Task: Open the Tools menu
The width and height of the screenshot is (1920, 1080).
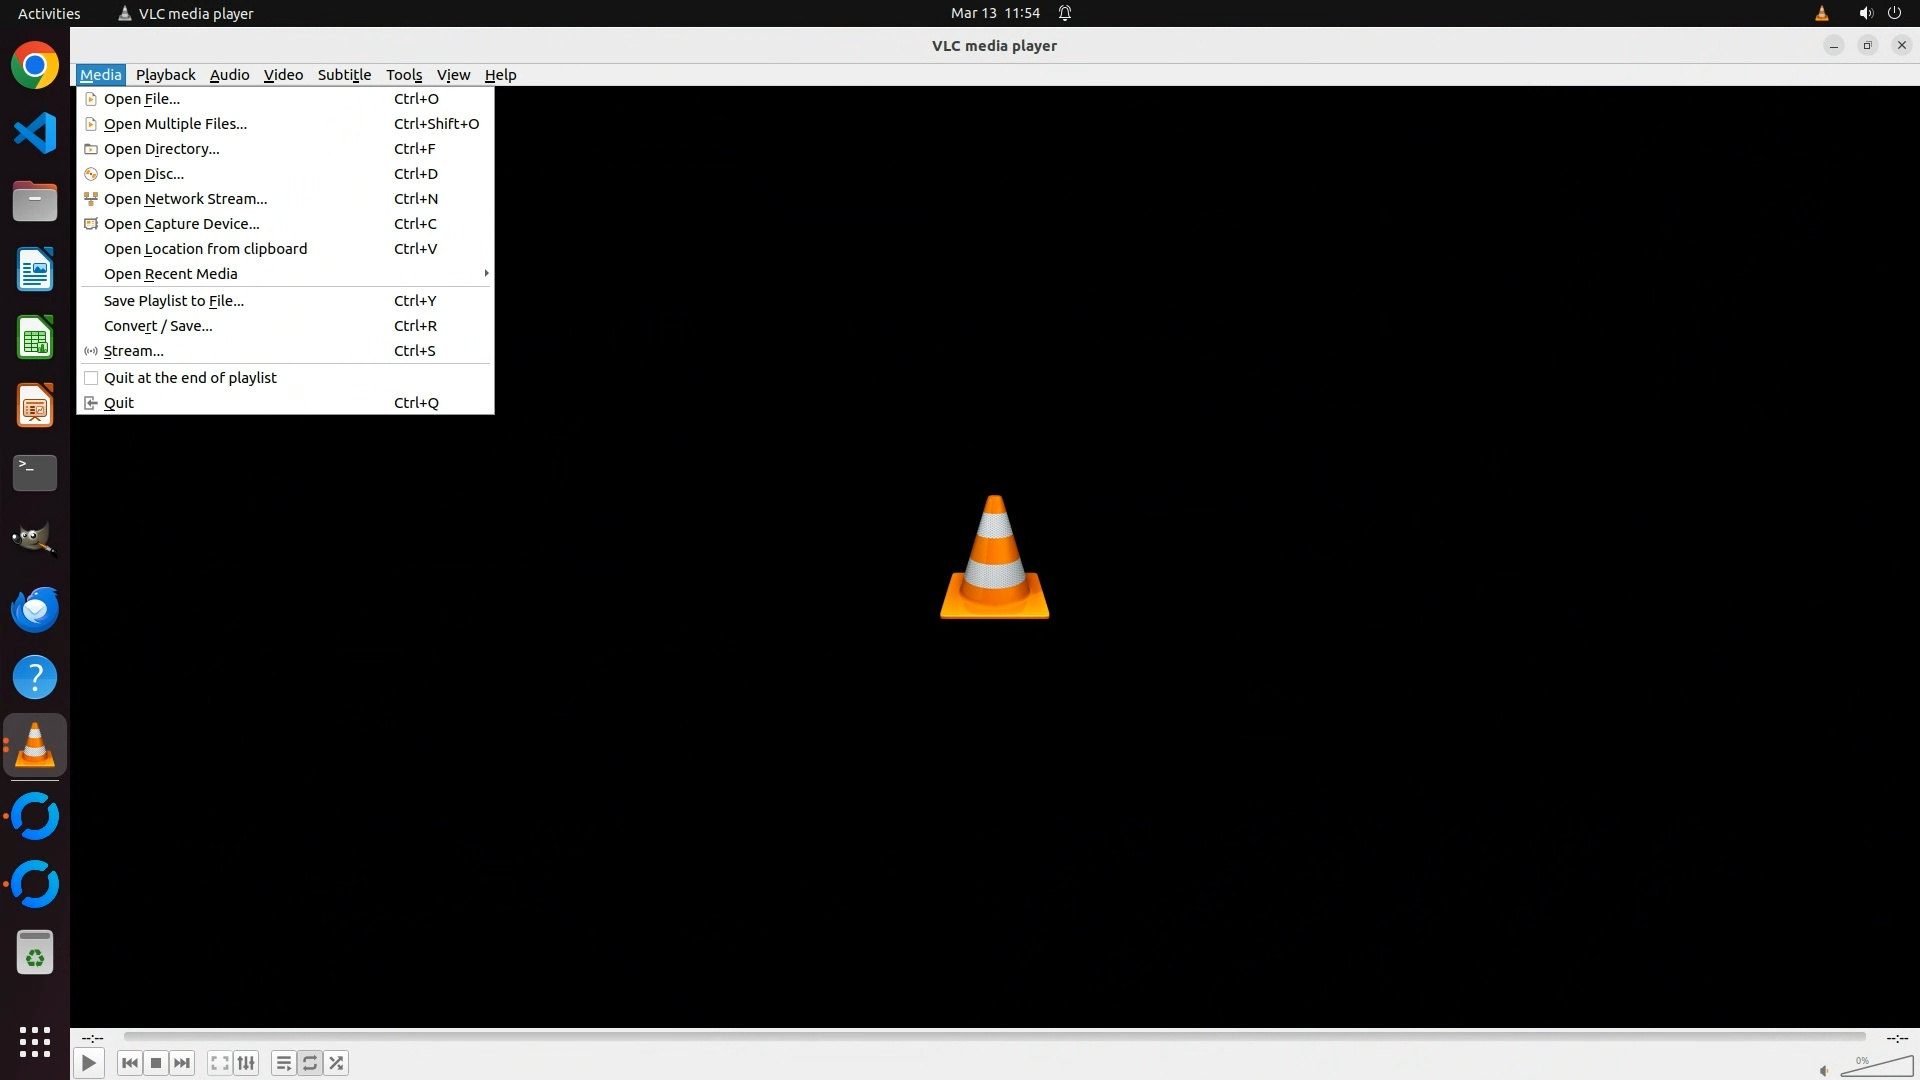Action: (x=404, y=75)
